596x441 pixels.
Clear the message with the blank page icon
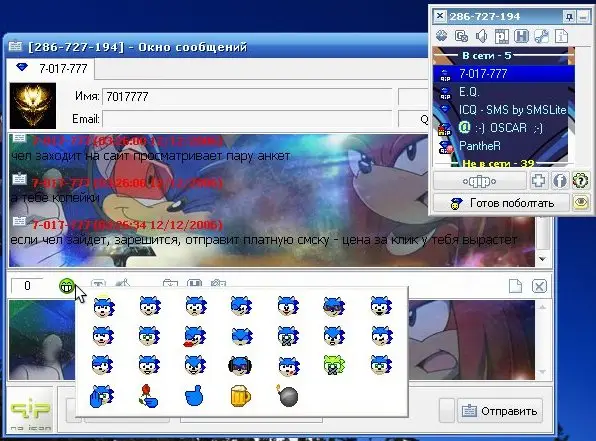pos(515,286)
